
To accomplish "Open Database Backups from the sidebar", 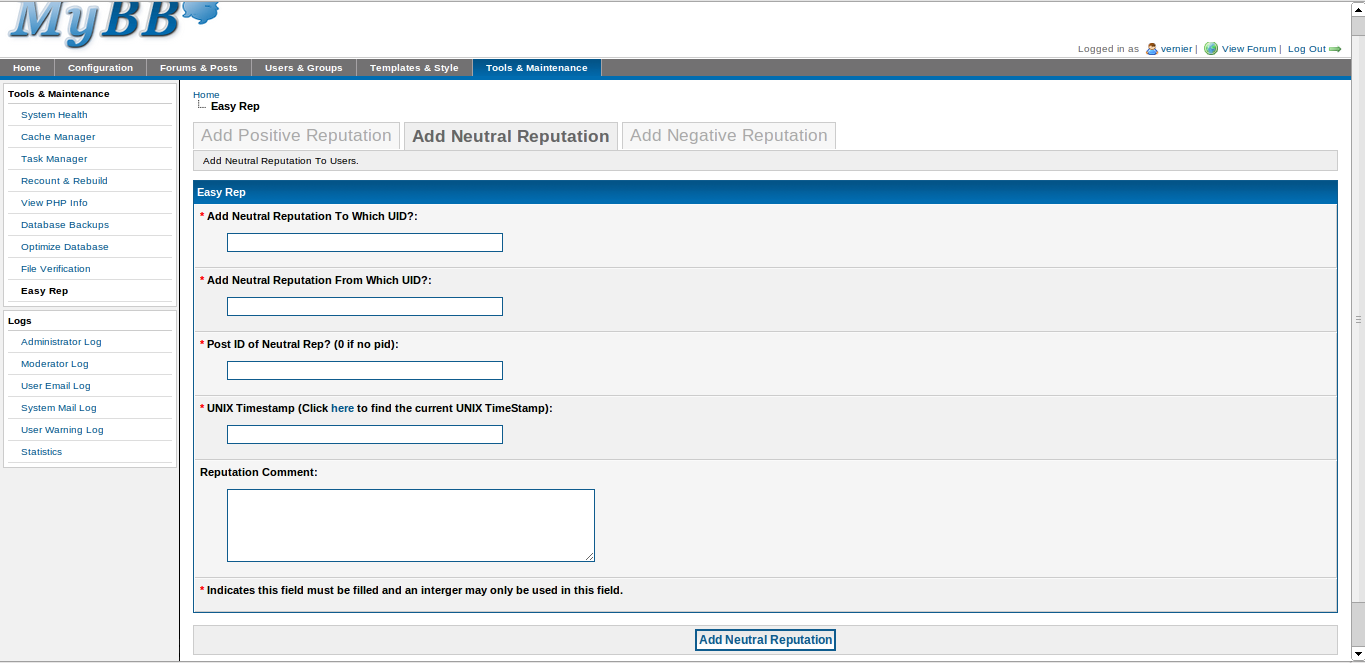I will pos(65,225).
